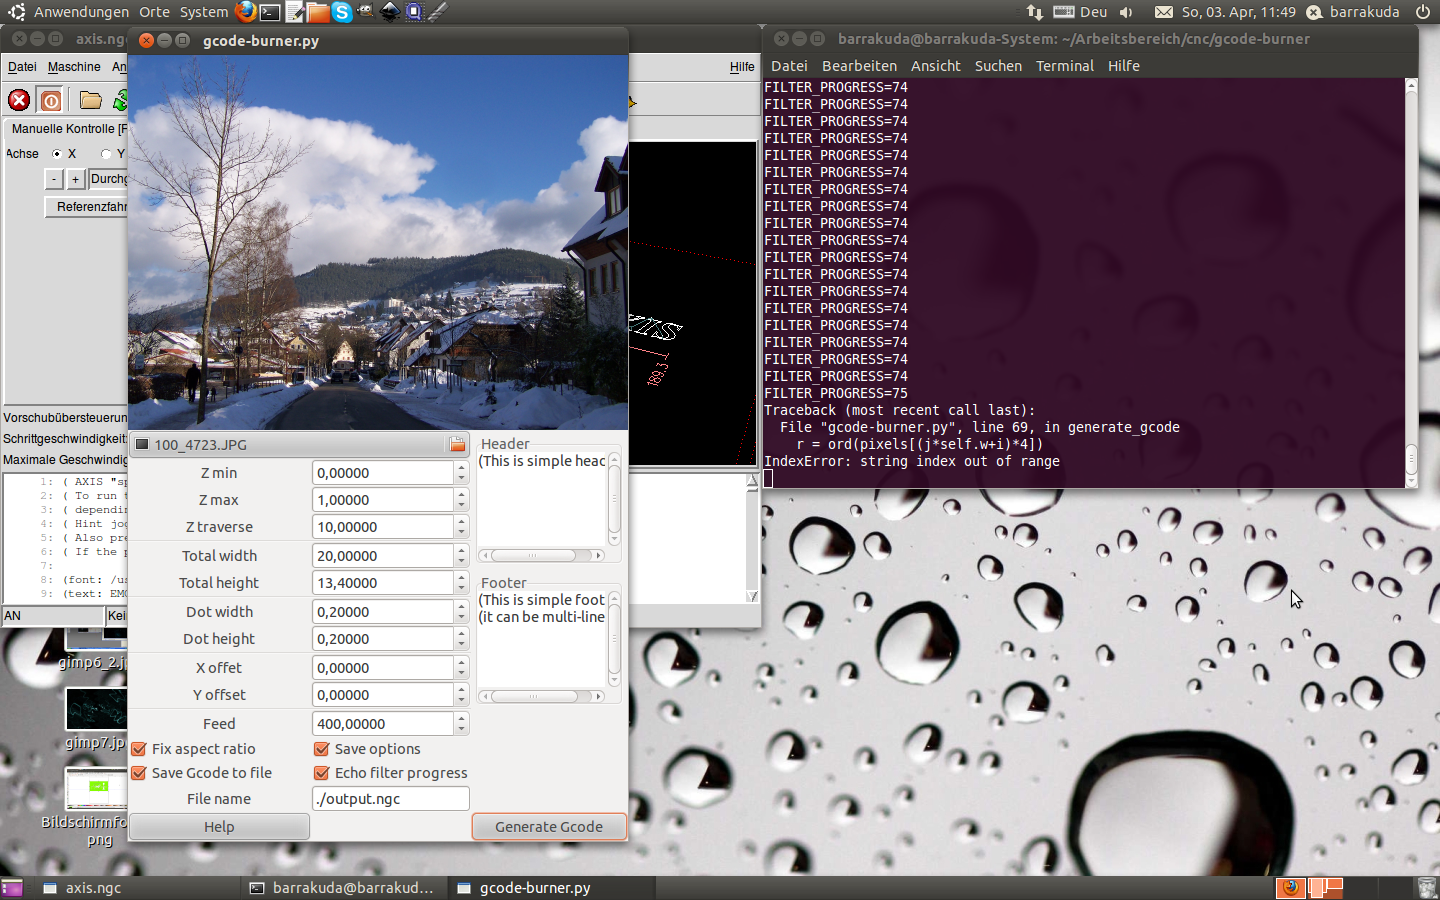The image size is (1440, 900).
Task: Open the file manager launcher in the top panel
Action: 318,12
